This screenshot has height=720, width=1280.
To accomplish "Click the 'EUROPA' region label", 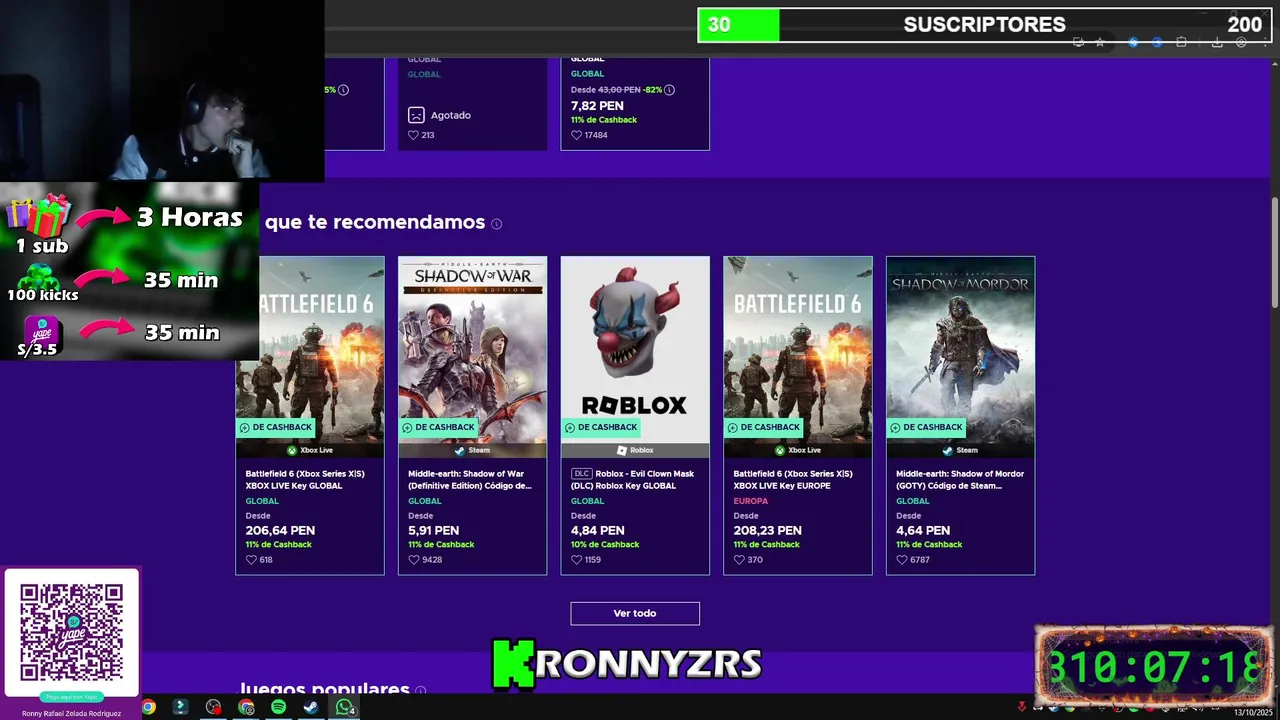I will [x=751, y=501].
